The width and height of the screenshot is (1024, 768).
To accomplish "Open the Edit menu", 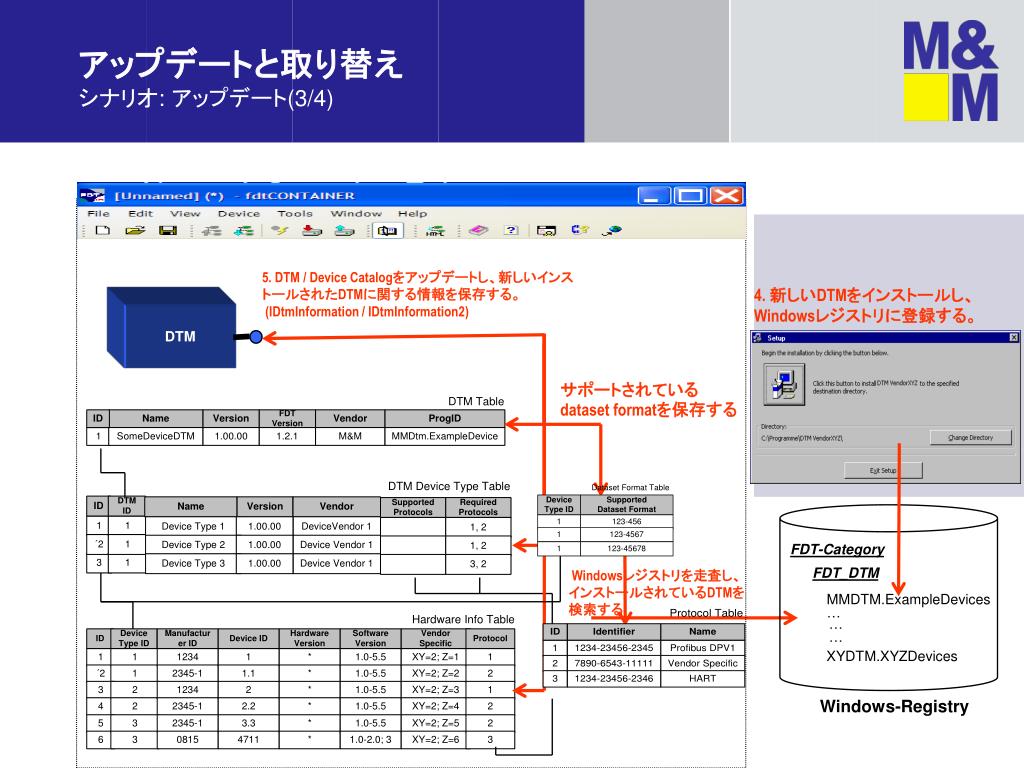I will (x=140, y=214).
